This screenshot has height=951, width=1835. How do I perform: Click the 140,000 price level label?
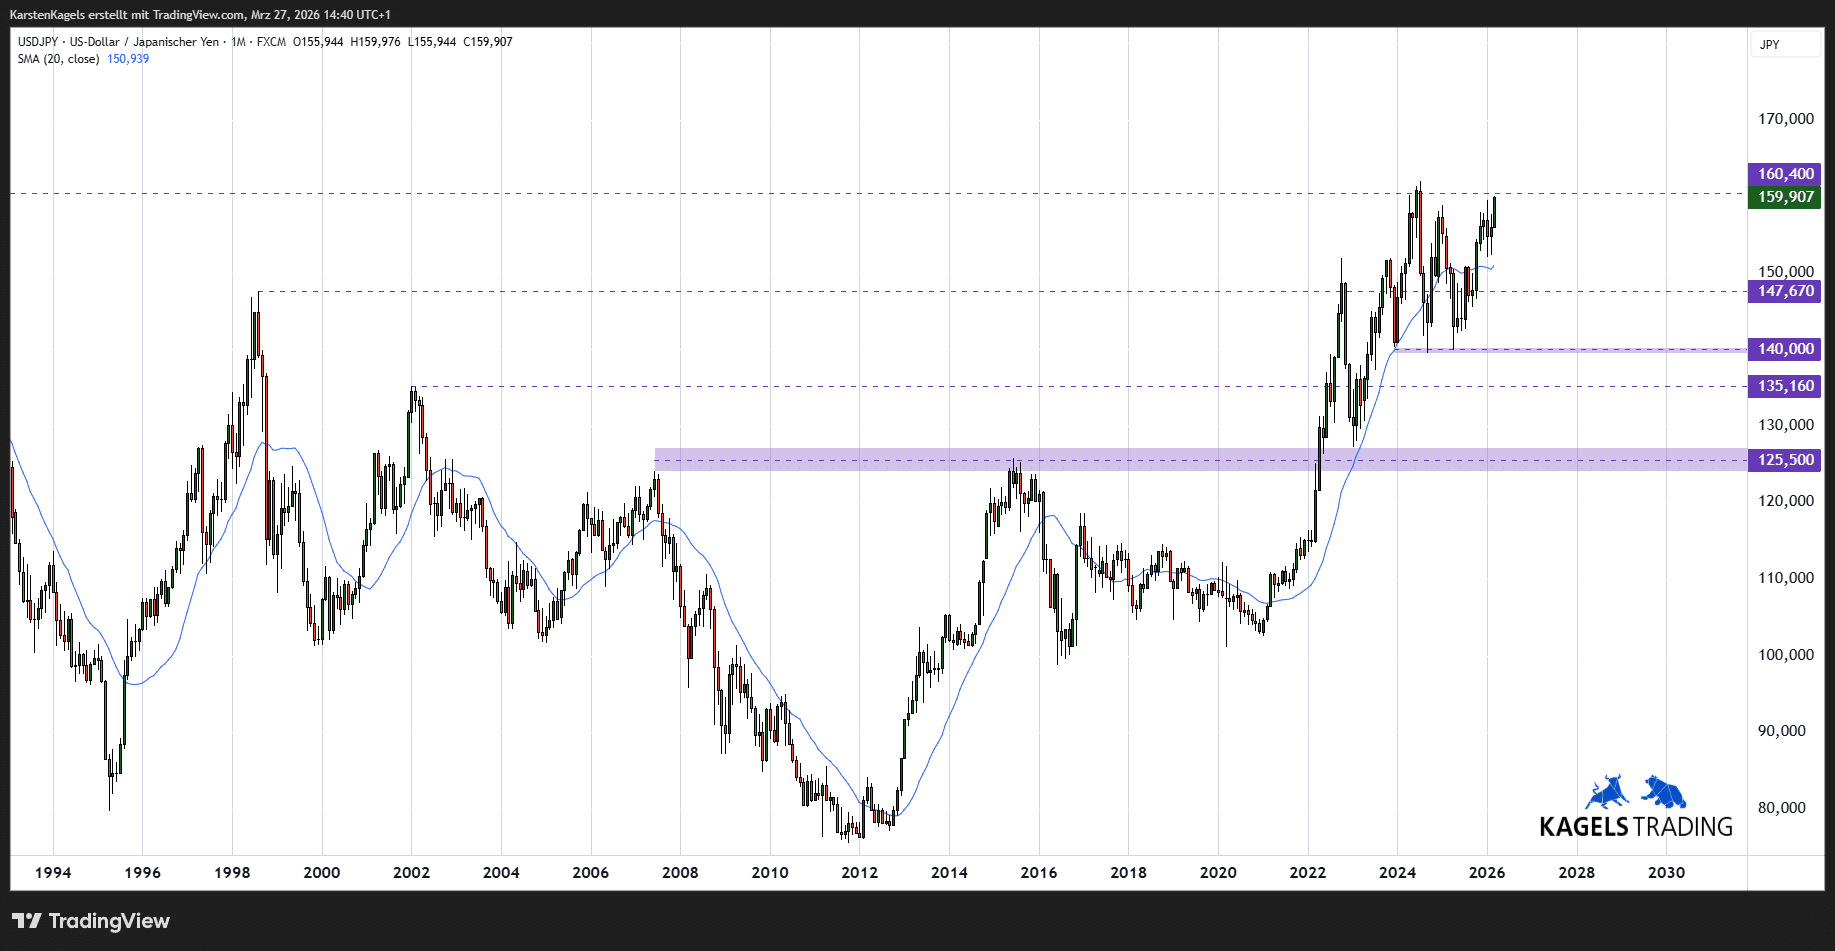tap(1785, 349)
